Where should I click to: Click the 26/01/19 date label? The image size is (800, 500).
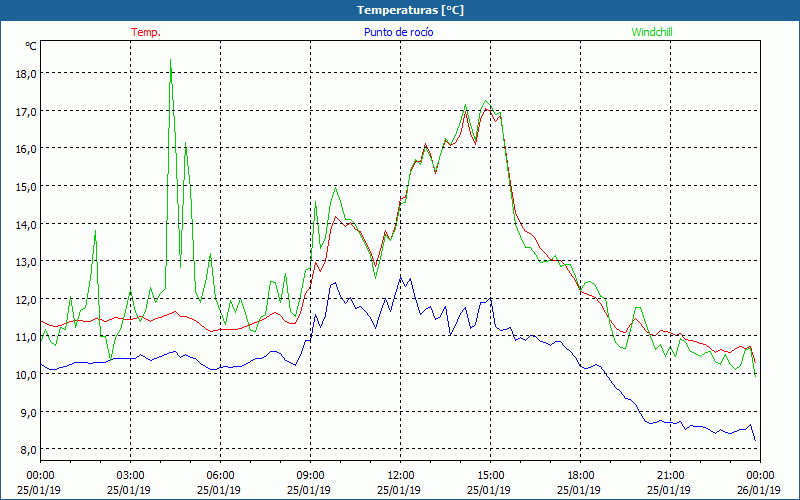[x=759, y=490]
